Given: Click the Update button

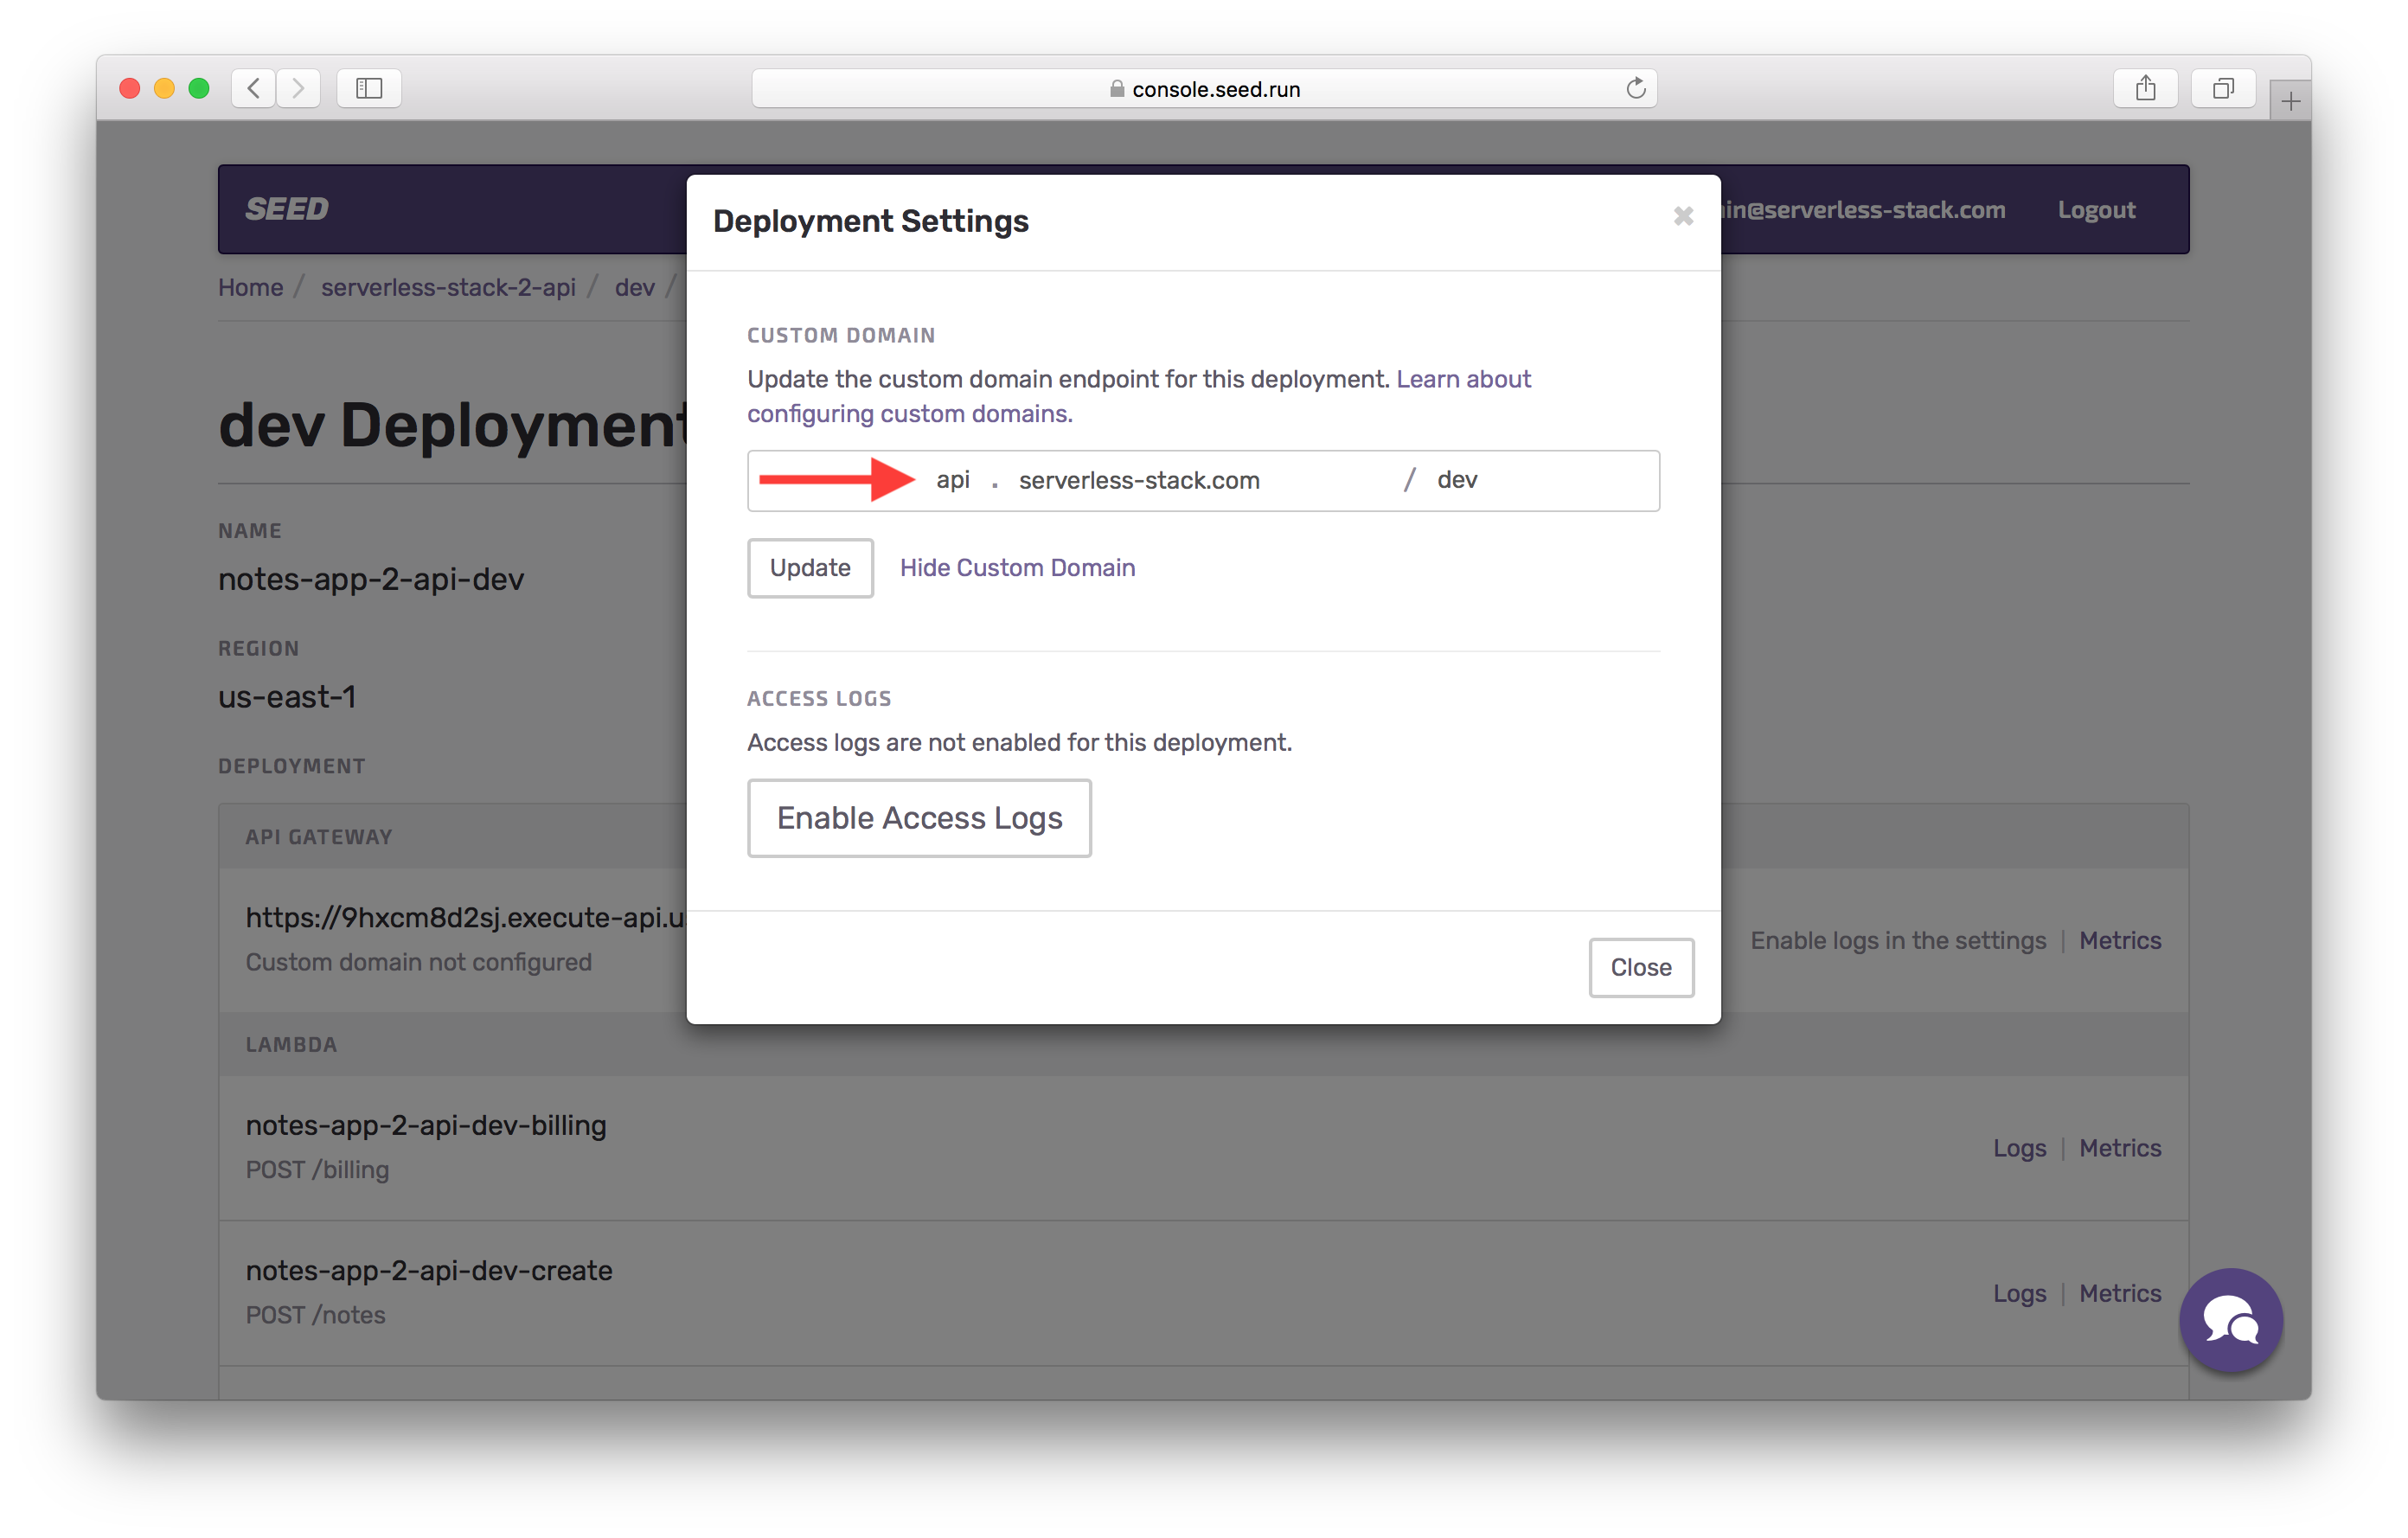Looking at the screenshot, I should (809, 568).
